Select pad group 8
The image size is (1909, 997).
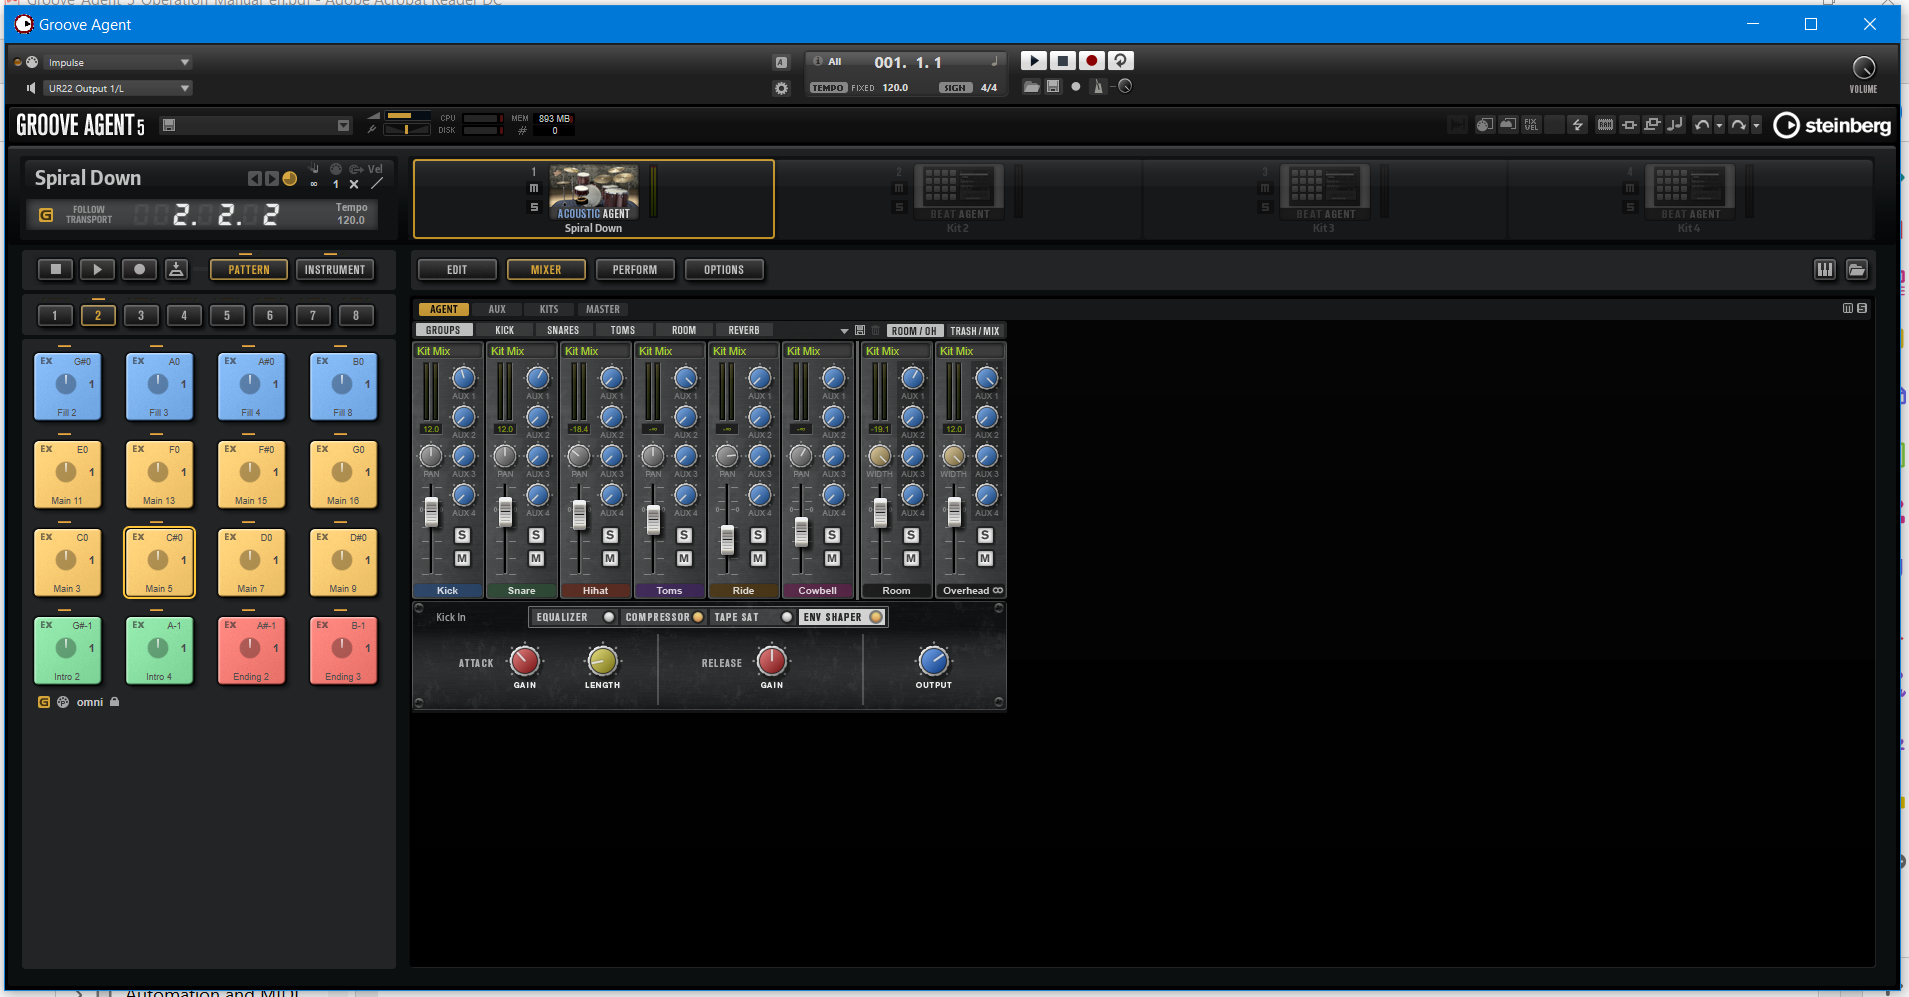pyautogui.click(x=356, y=316)
